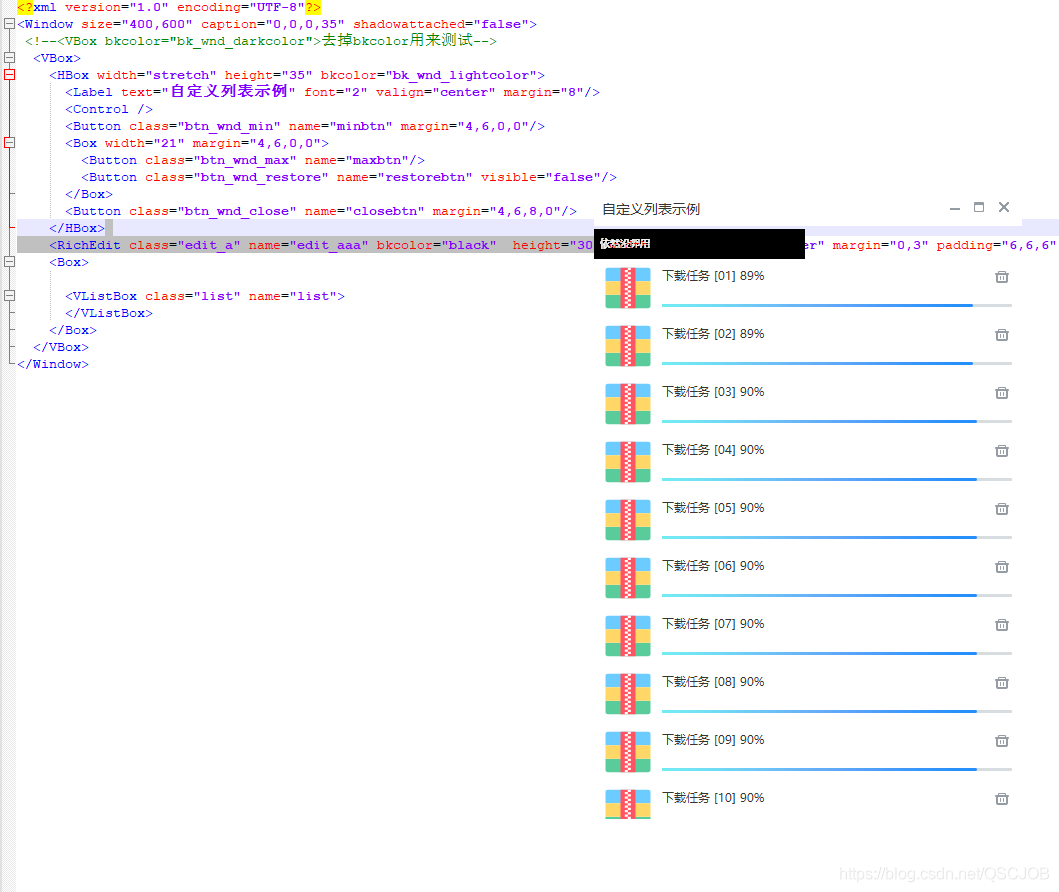Viewport: 1059px width, 892px height.
Task: Collapse the VBox node fold marker
Action: point(9,57)
